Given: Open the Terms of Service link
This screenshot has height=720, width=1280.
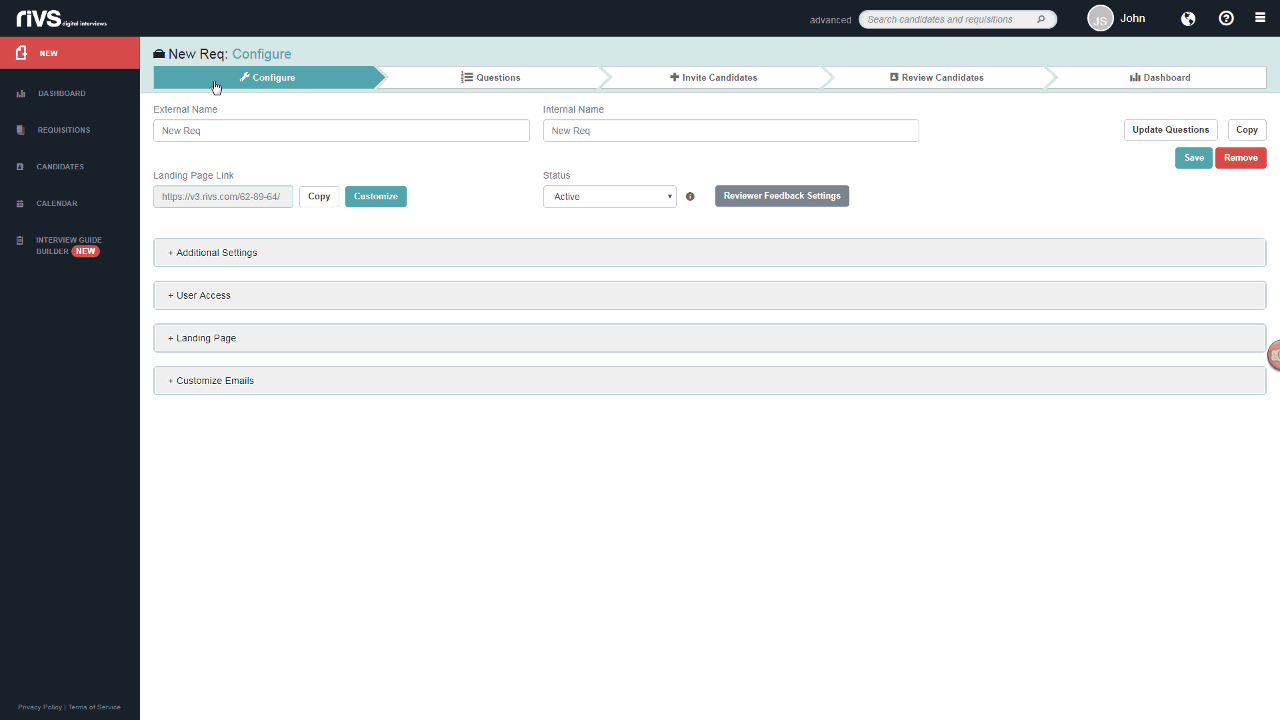Looking at the screenshot, I should (94, 707).
